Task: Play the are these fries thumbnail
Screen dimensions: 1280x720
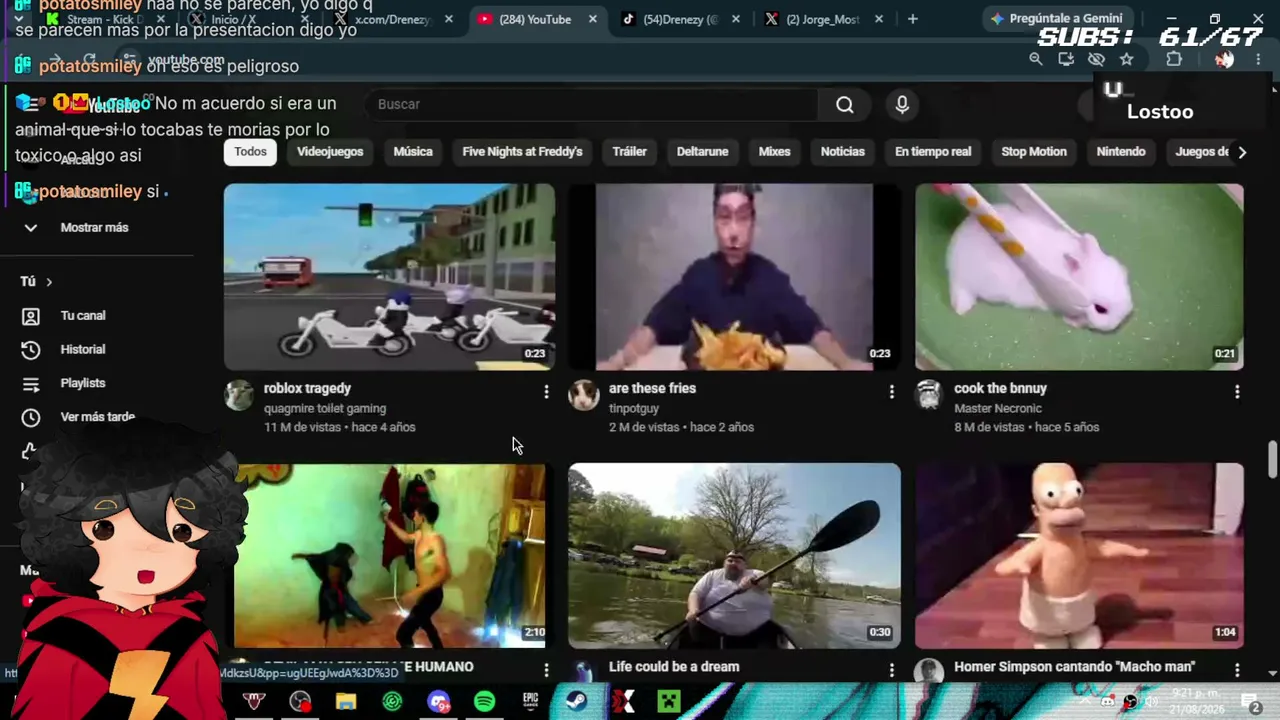Action: 734,277
